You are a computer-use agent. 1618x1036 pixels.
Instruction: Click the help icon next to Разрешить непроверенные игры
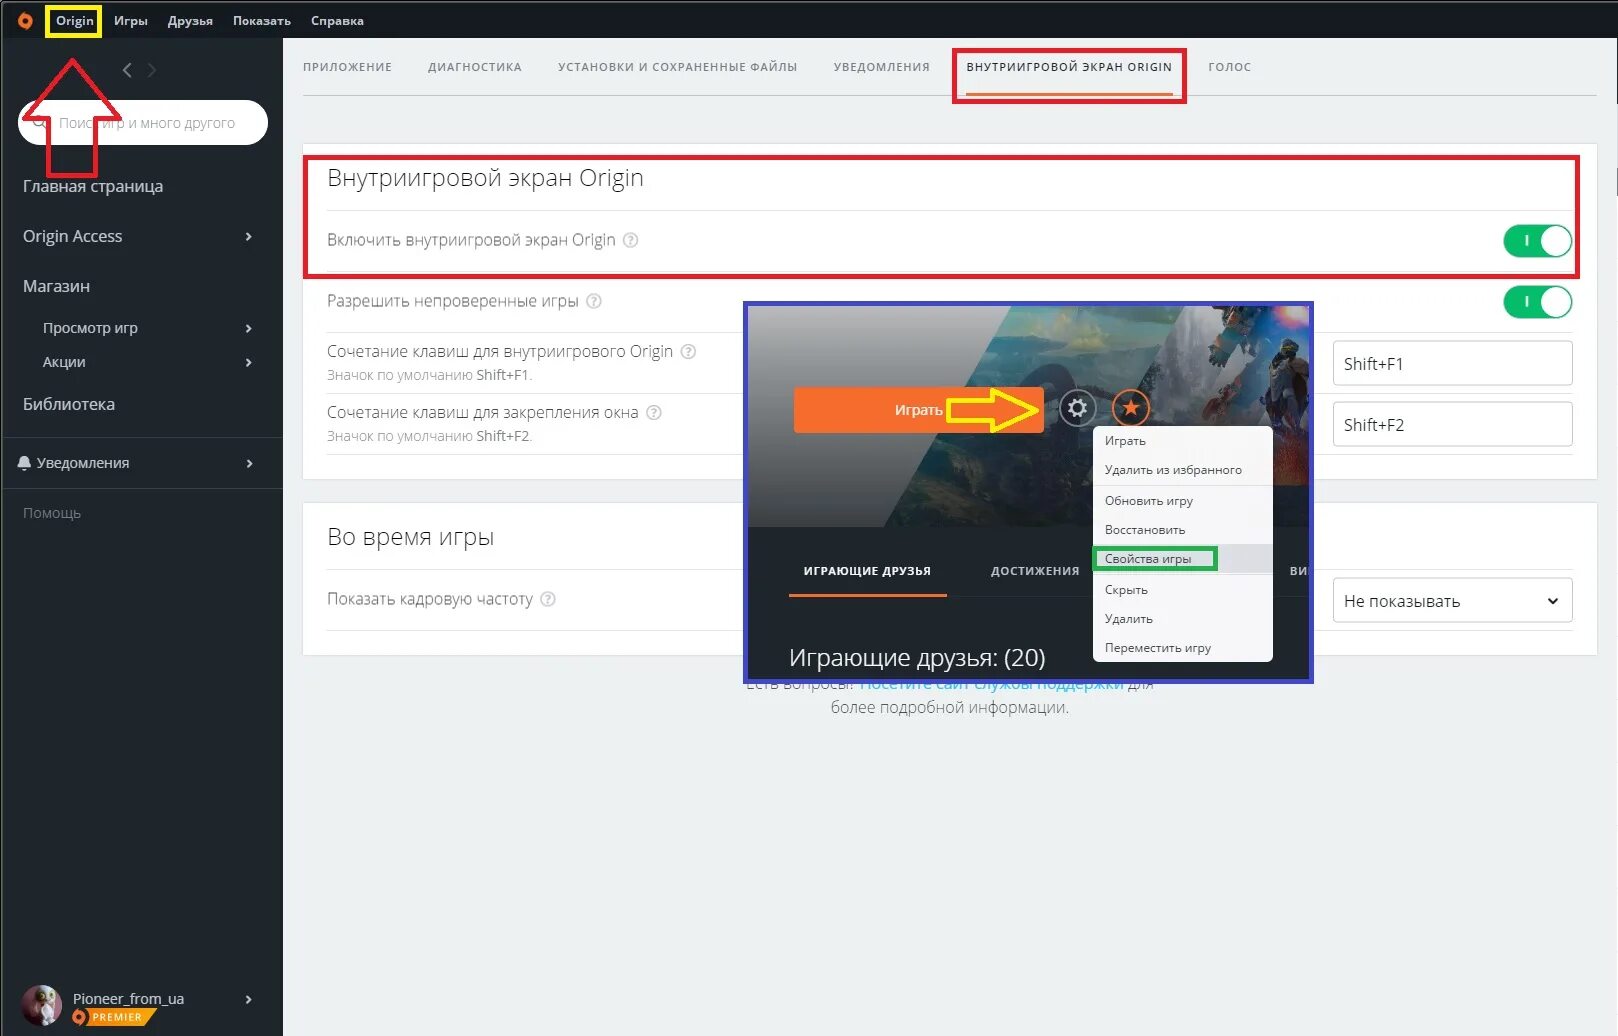(593, 301)
